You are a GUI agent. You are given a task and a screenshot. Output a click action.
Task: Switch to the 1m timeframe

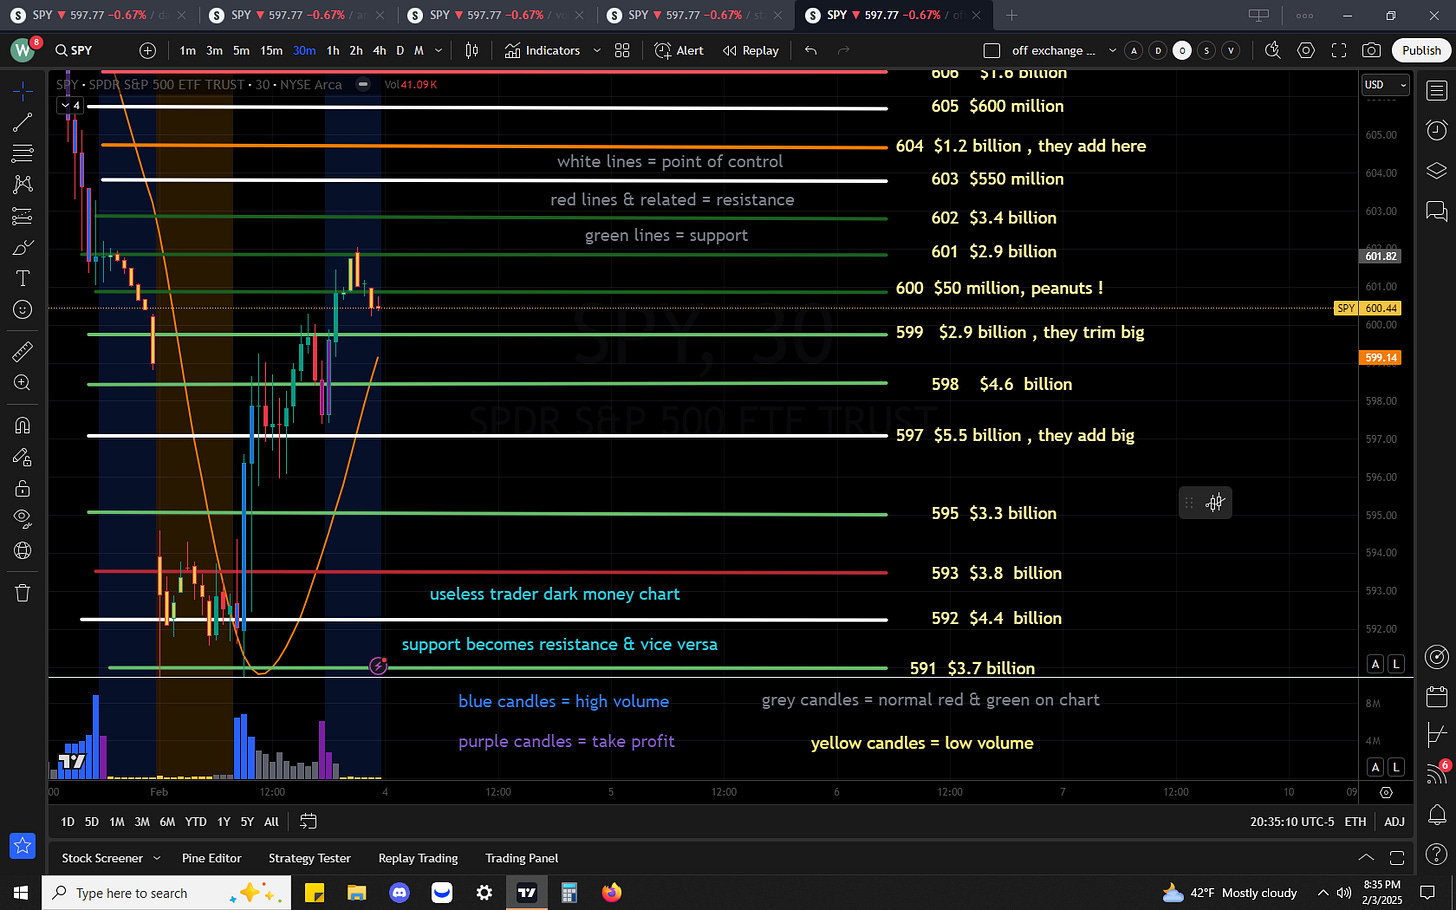187,50
